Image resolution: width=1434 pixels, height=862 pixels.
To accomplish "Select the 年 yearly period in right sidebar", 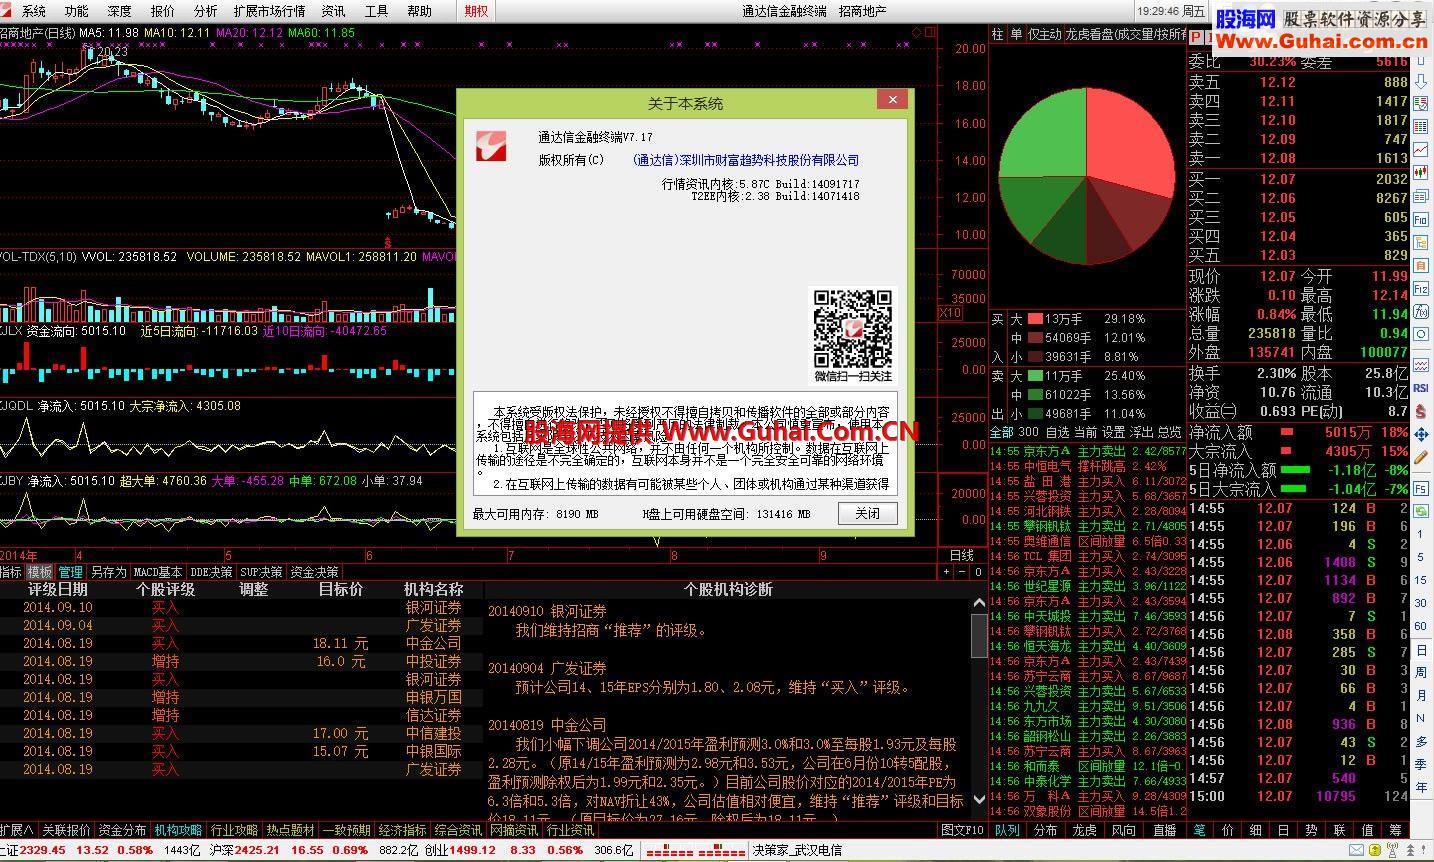I will click(1421, 787).
